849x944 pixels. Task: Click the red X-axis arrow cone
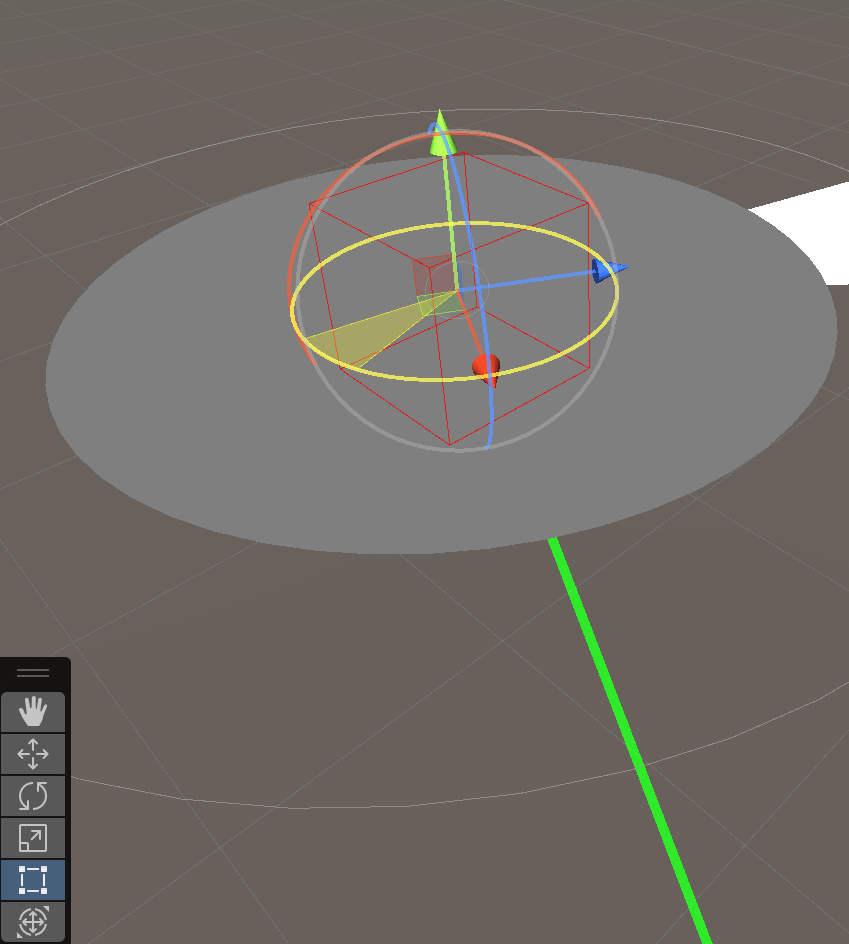pos(487,368)
